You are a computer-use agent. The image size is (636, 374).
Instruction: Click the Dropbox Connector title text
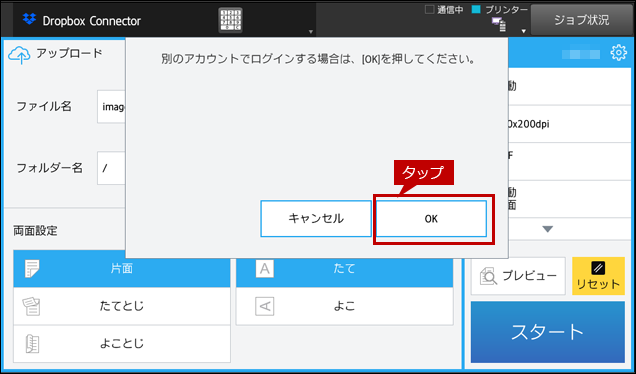point(92,21)
